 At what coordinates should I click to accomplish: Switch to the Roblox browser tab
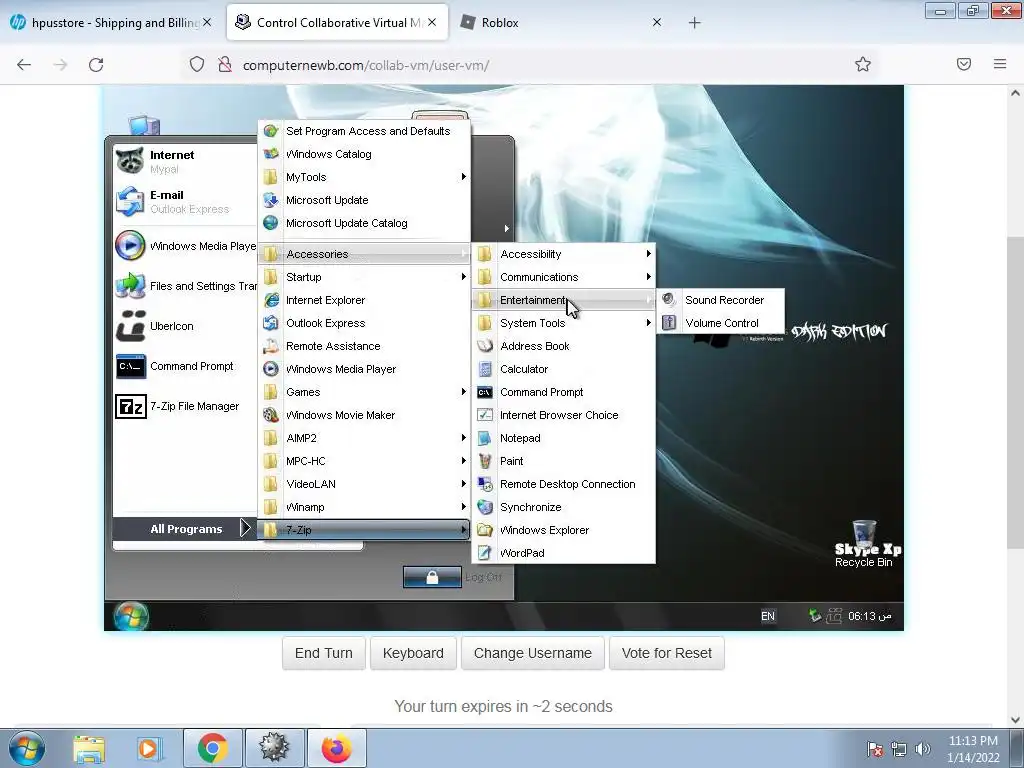point(562,22)
